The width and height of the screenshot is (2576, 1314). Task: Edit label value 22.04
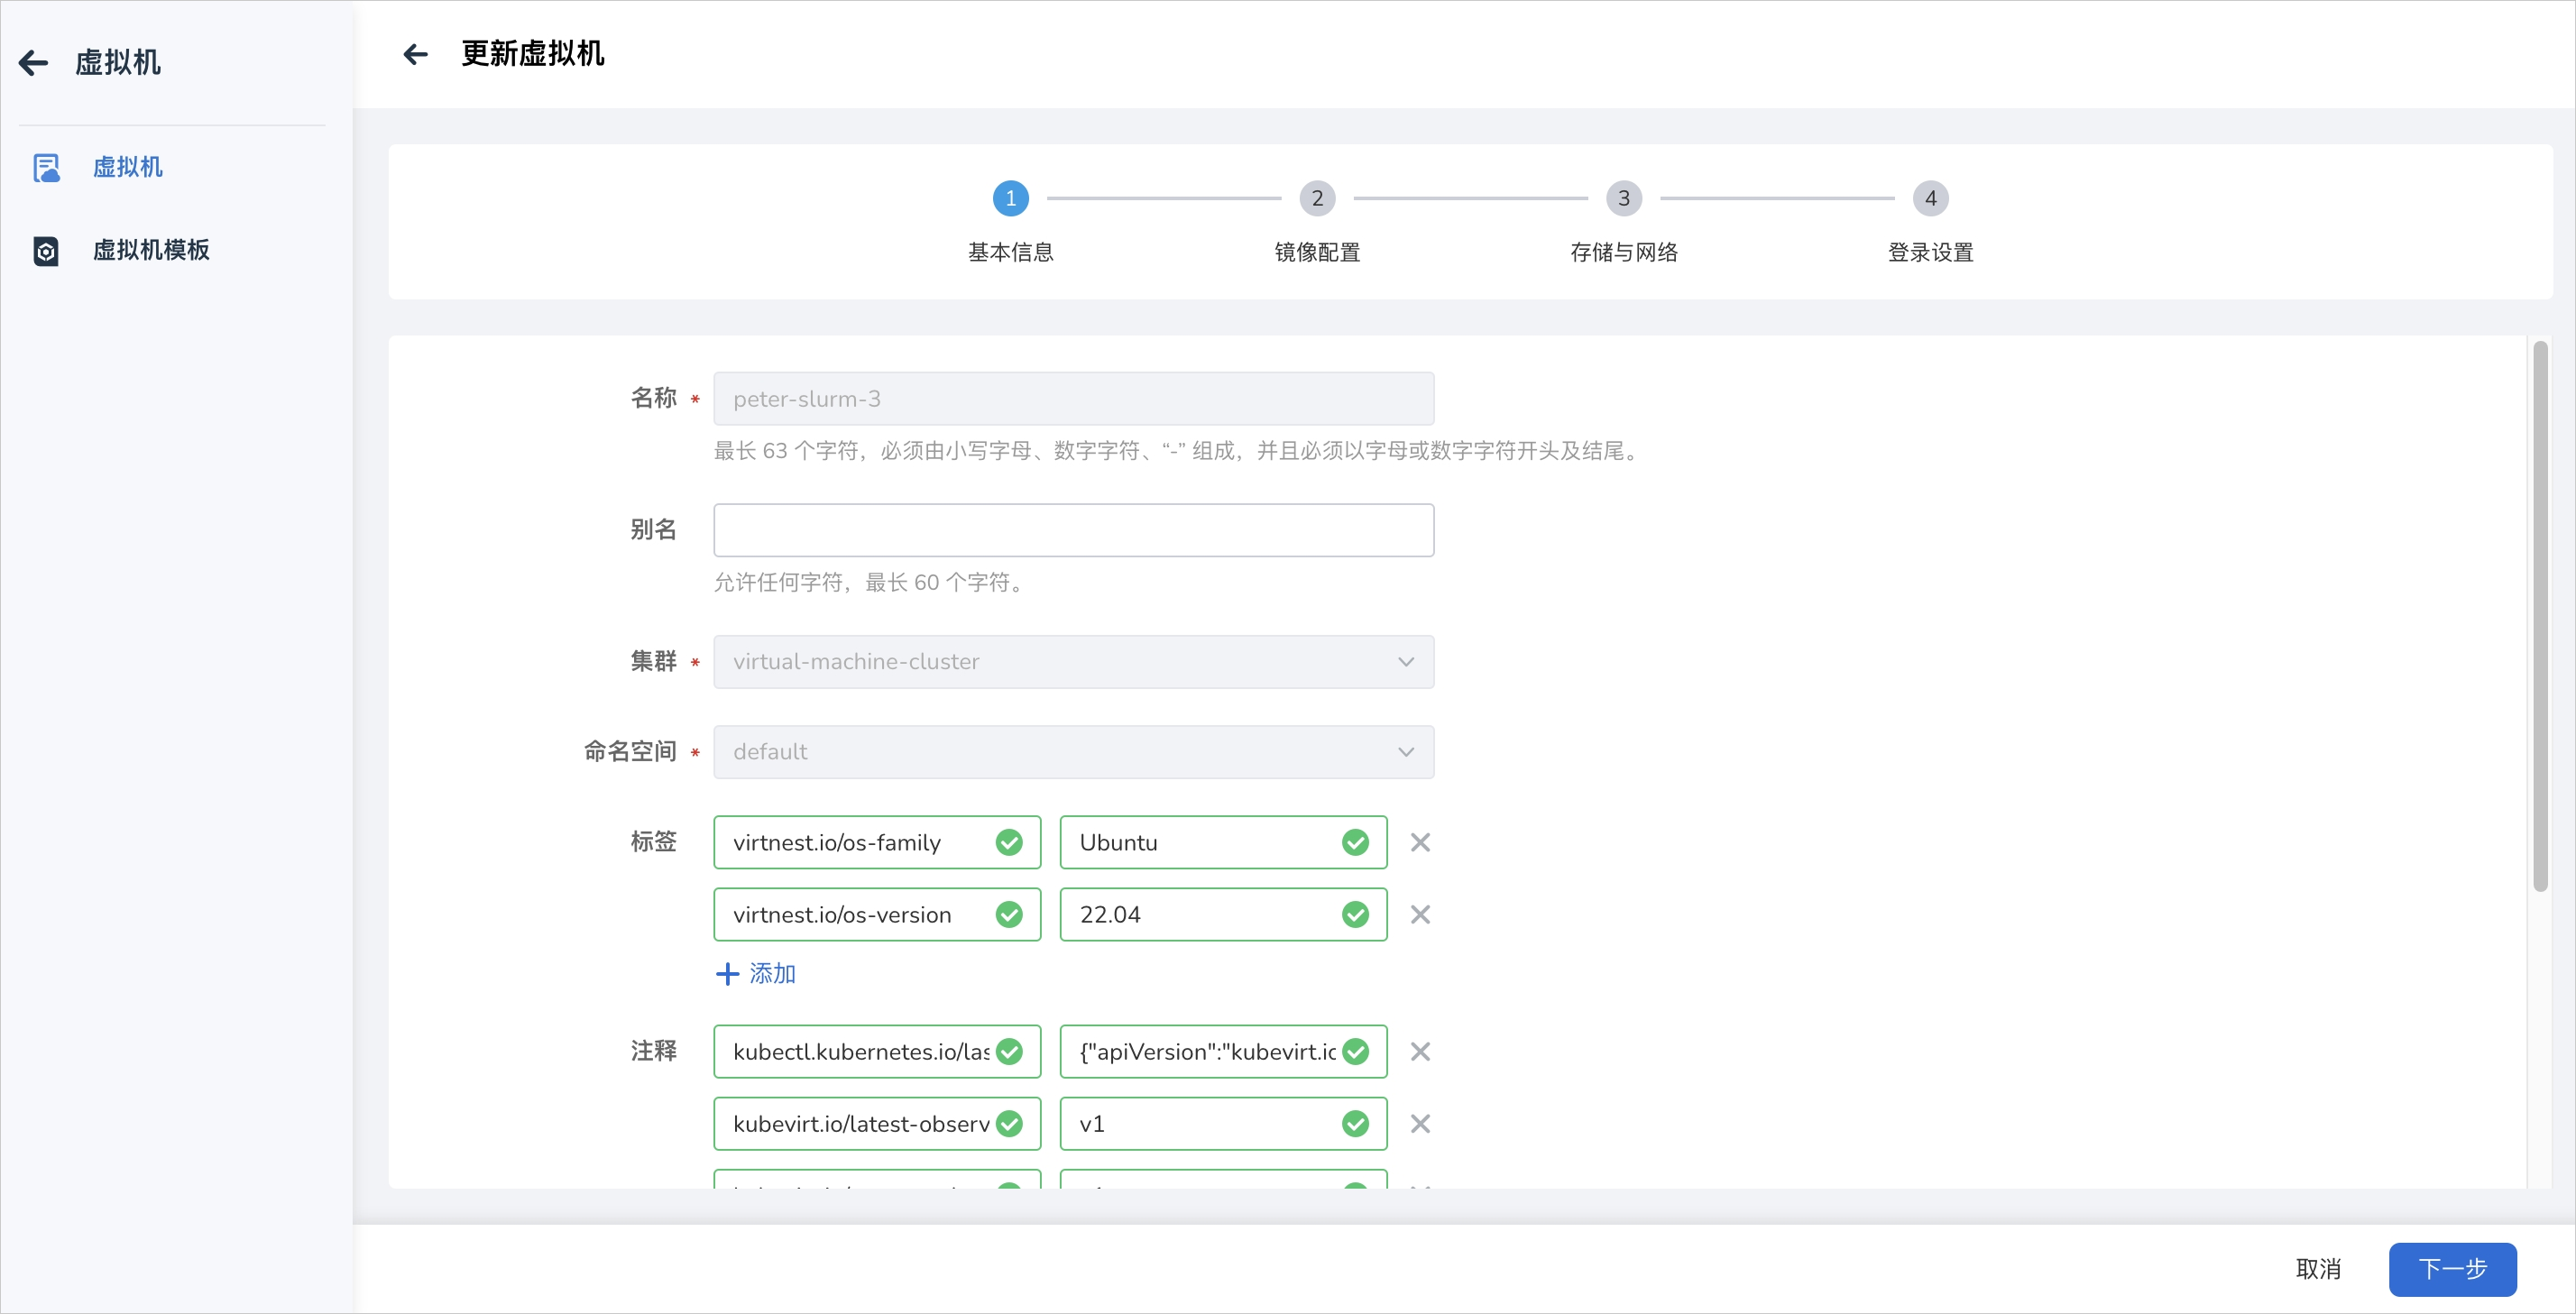pyautogui.click(x=1223, y=914)
